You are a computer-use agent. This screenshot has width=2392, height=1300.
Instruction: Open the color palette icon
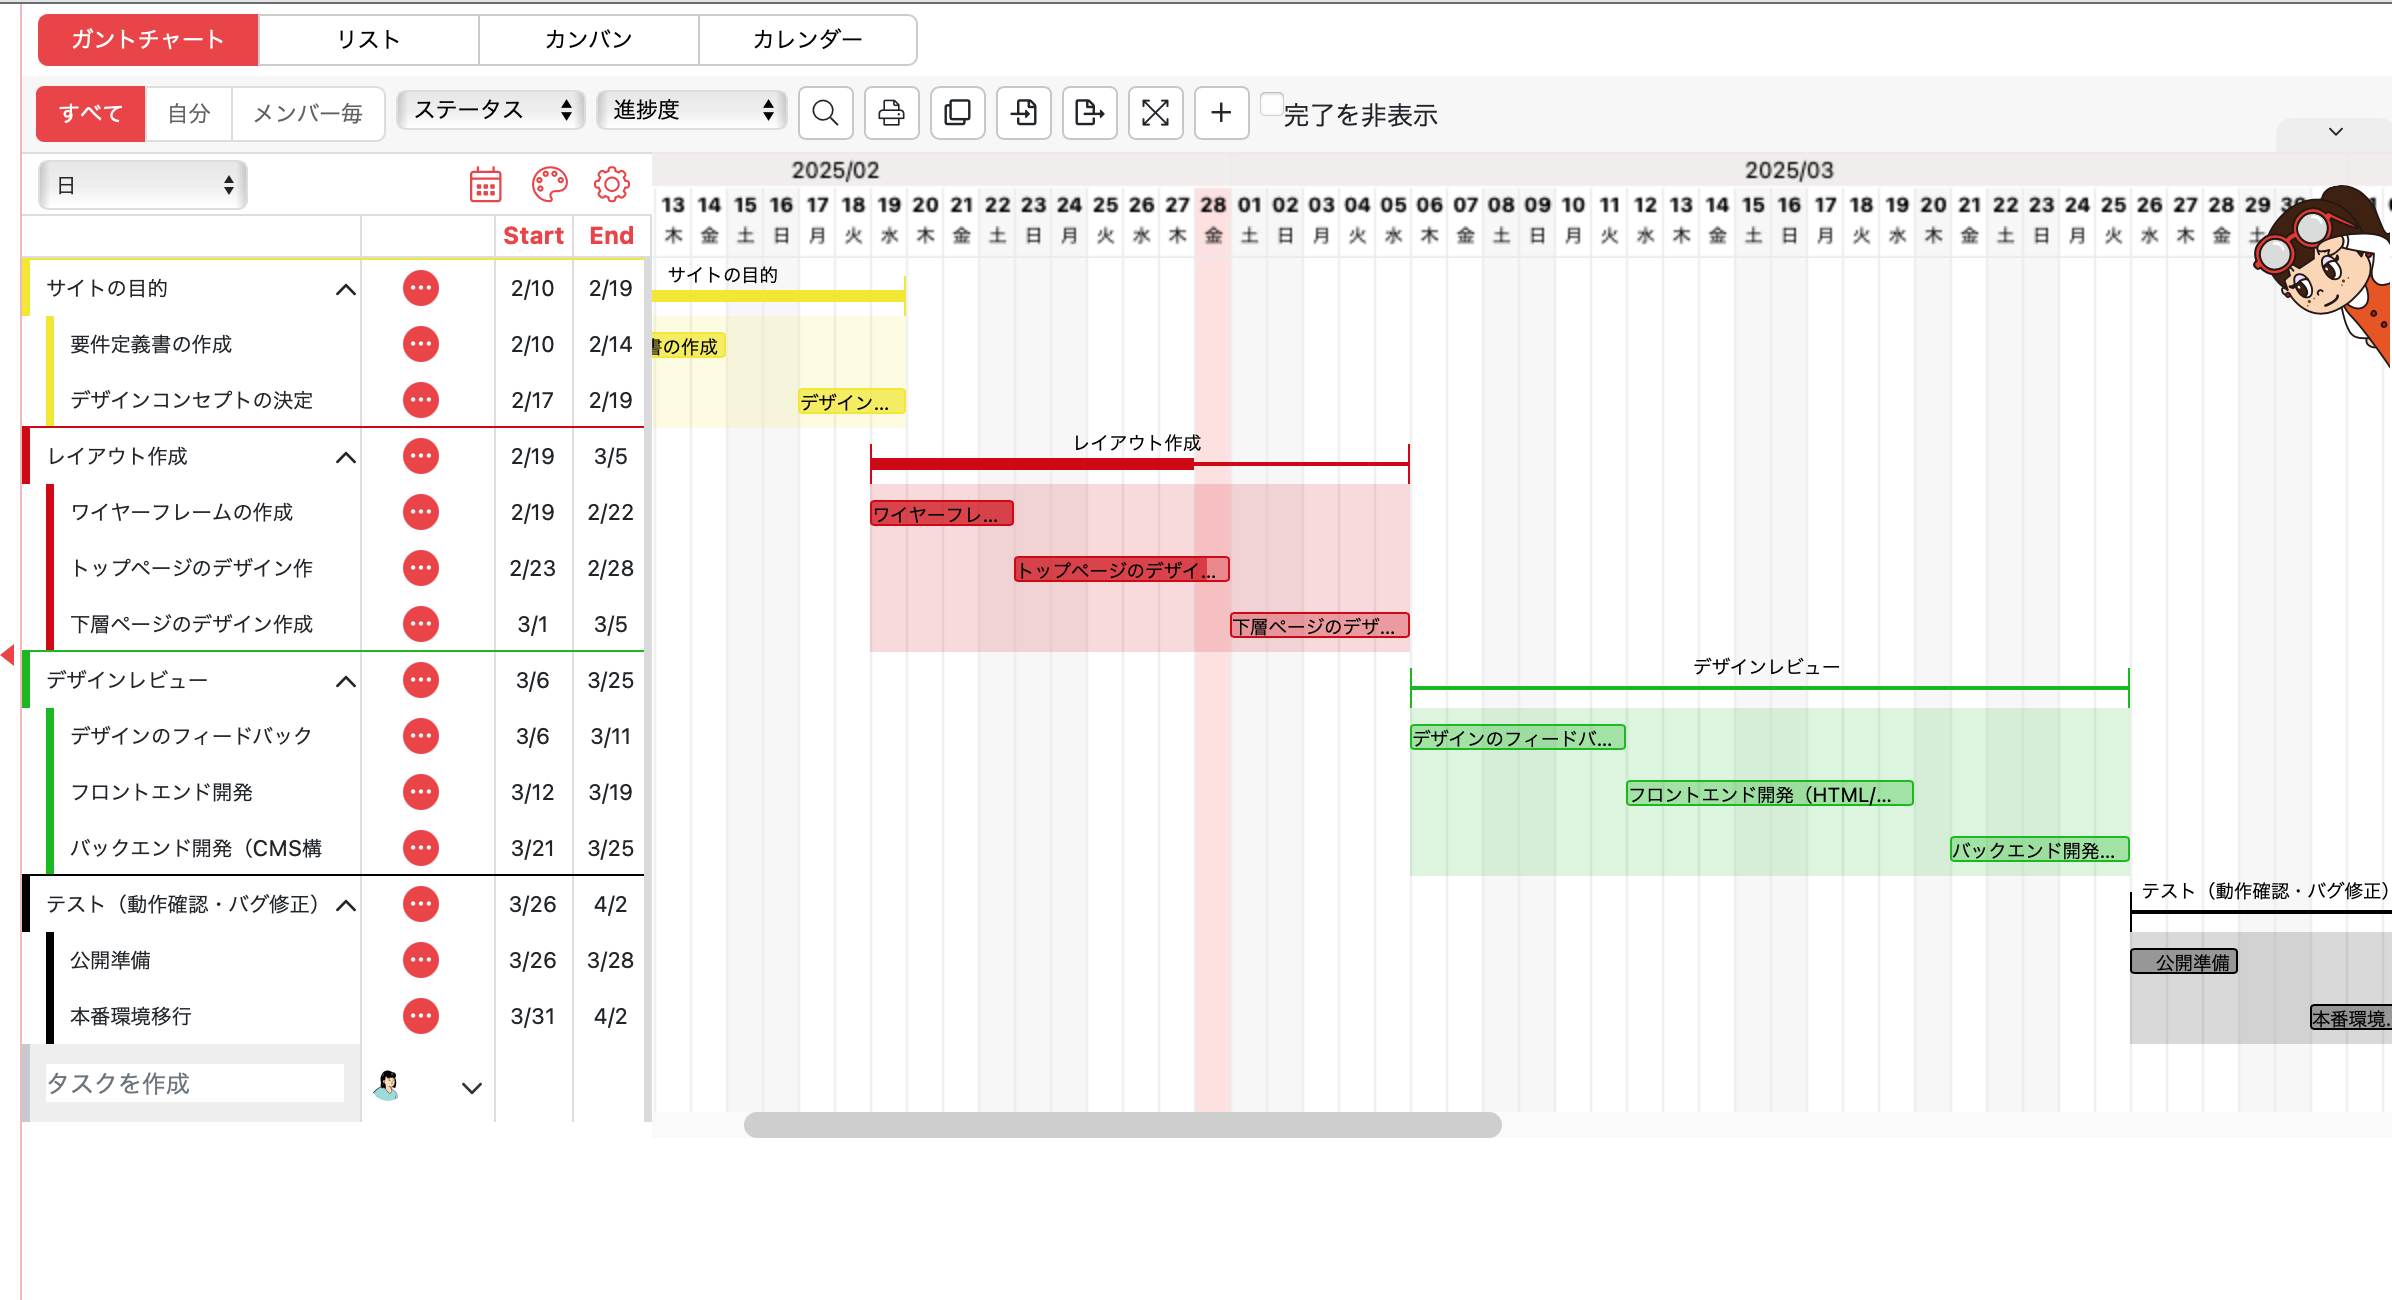(x=549, y=185)
